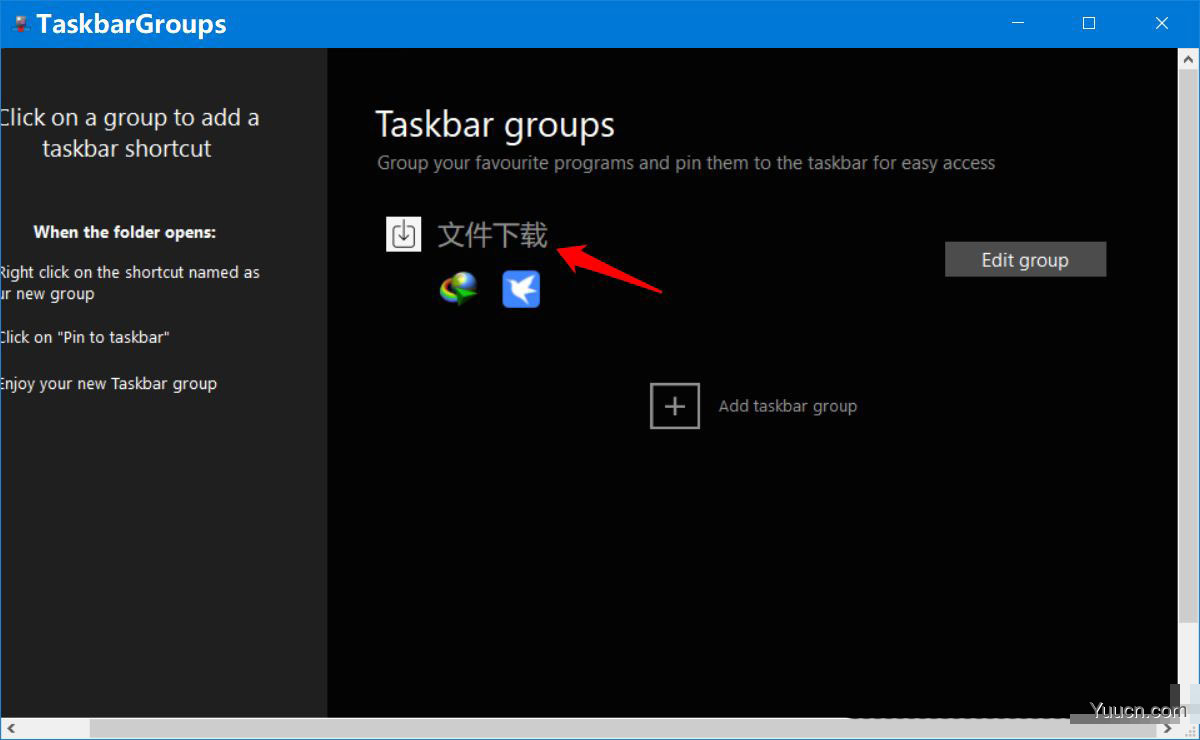Click the horizontal scrollbar left arrow

click(10, 727)
